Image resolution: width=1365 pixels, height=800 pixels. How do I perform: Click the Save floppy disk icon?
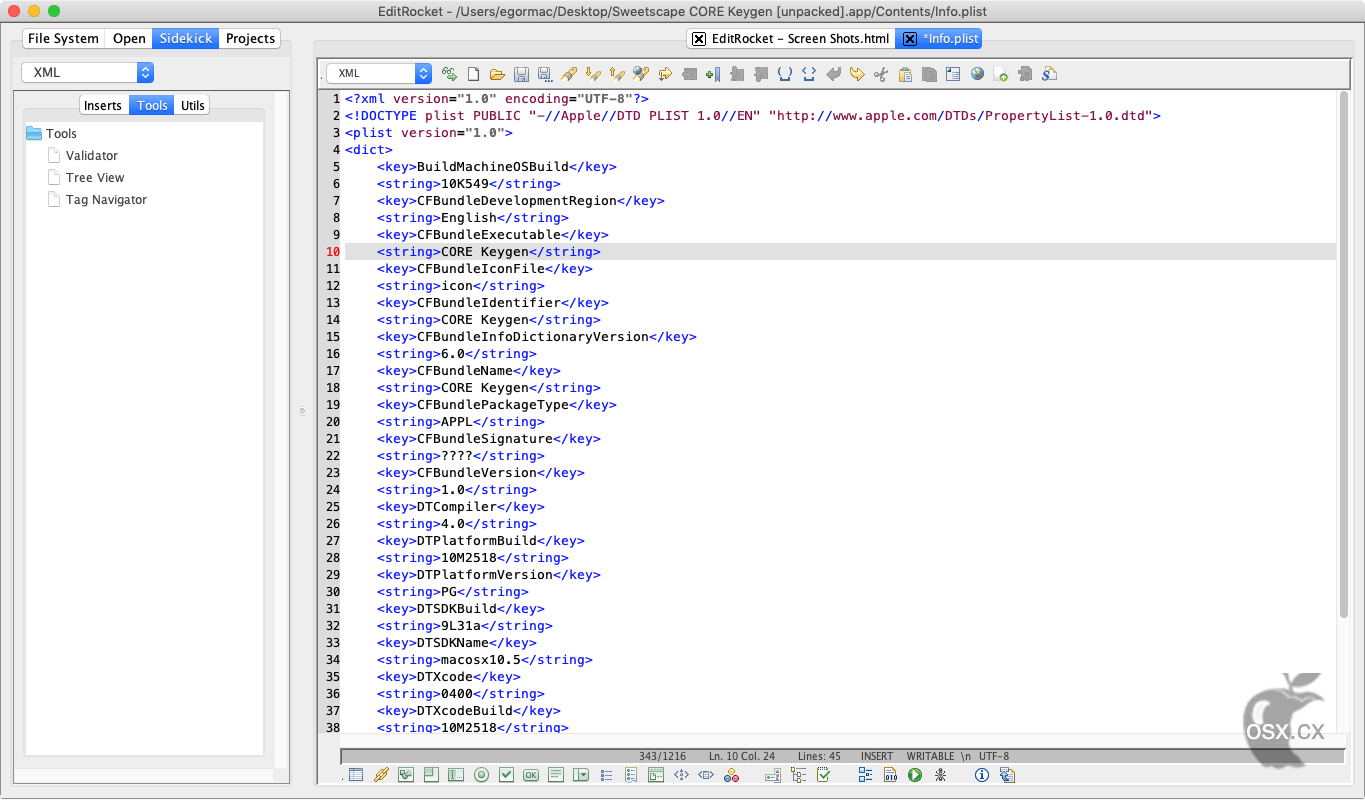521,74
